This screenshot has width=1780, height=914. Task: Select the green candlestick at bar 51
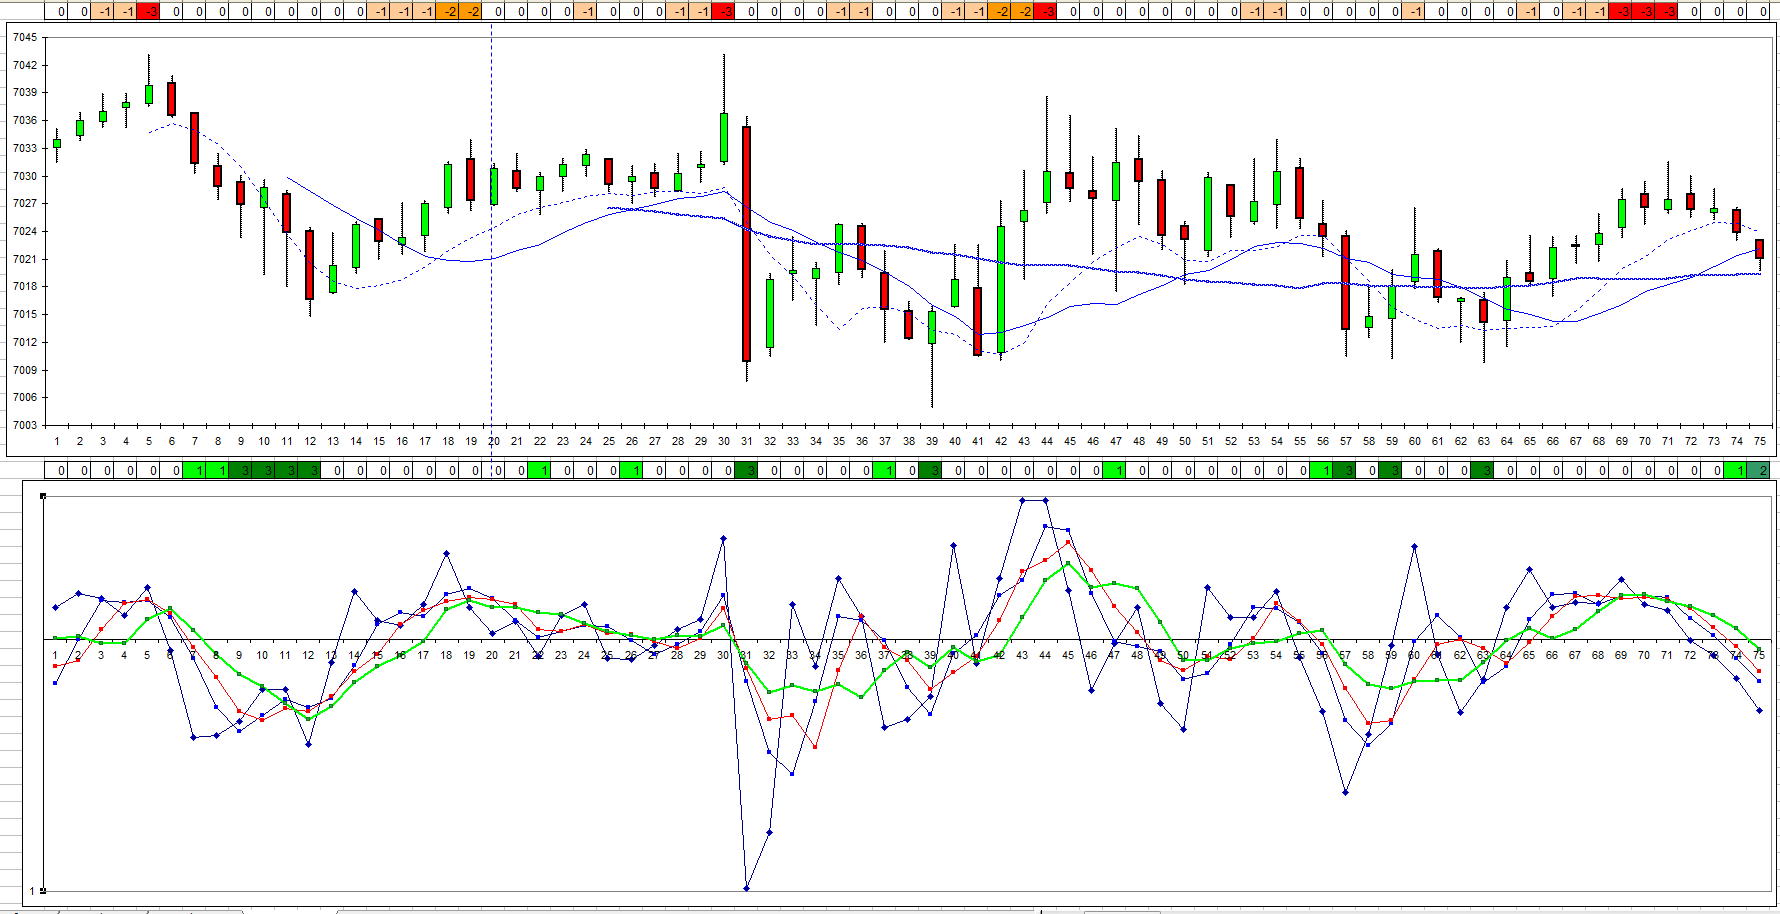1208,213
